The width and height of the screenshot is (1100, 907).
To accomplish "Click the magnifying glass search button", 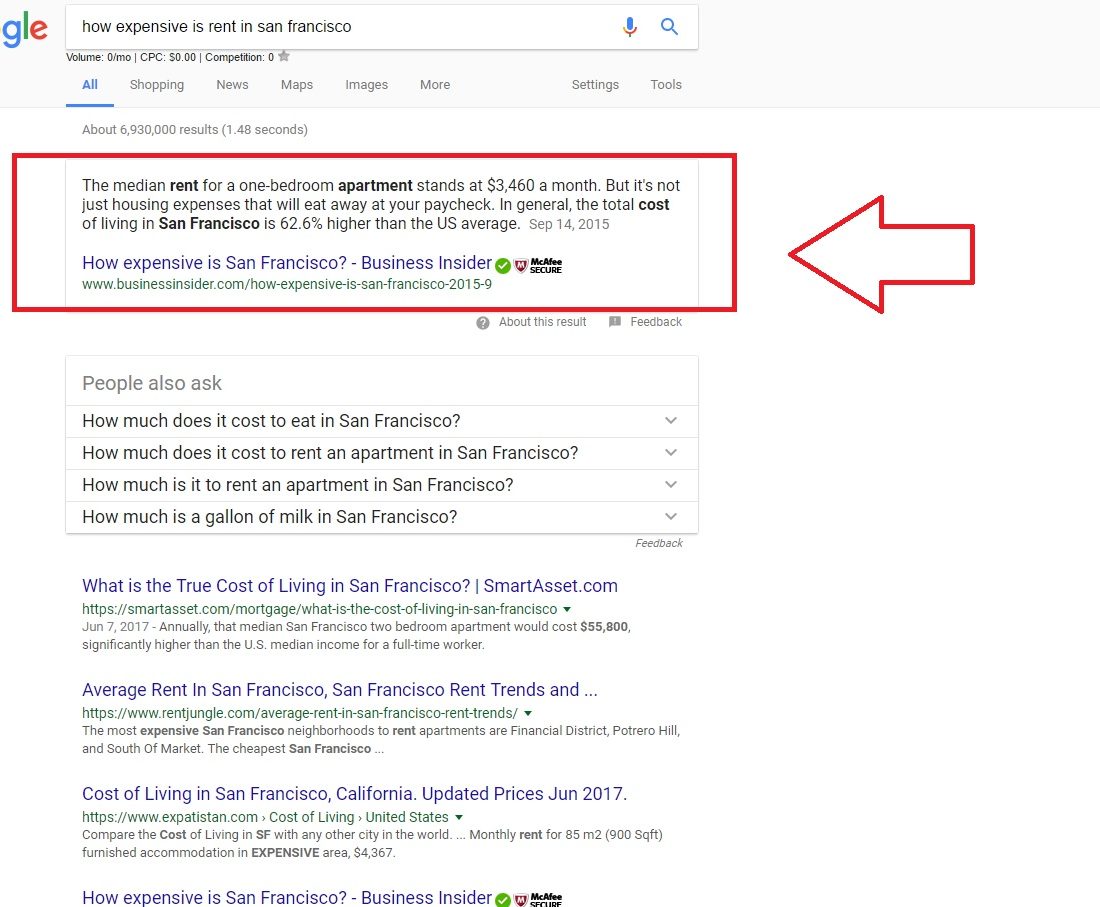I will click(x=669, y=27).
